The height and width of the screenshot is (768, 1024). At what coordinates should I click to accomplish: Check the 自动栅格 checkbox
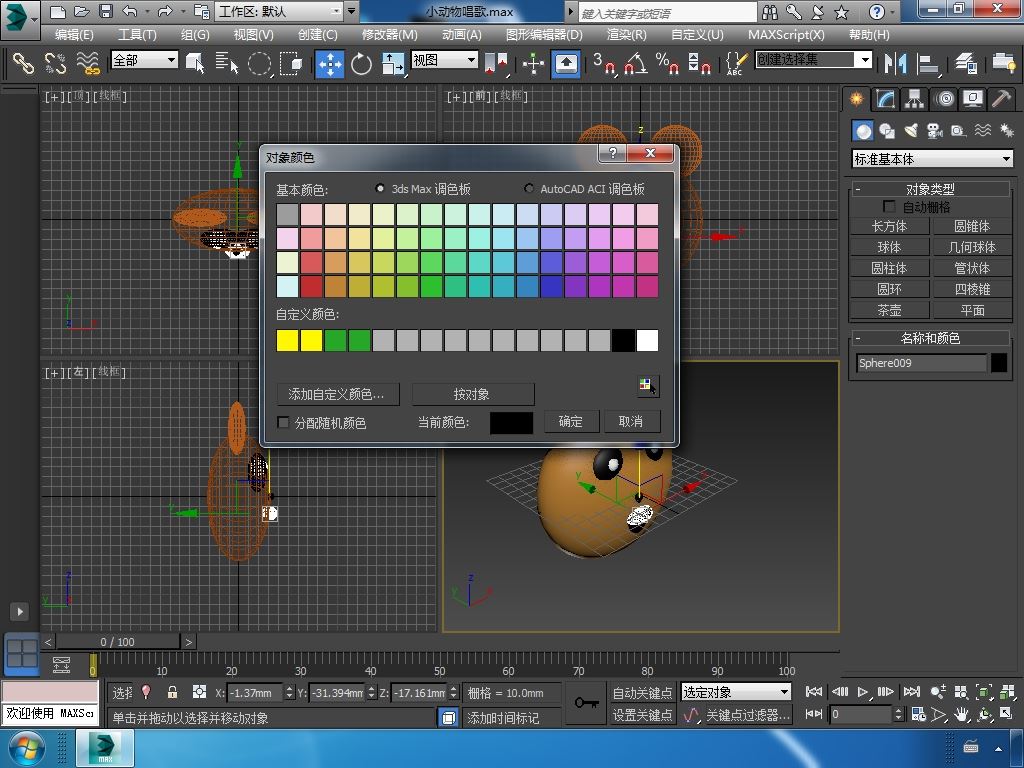pos(889,207)
